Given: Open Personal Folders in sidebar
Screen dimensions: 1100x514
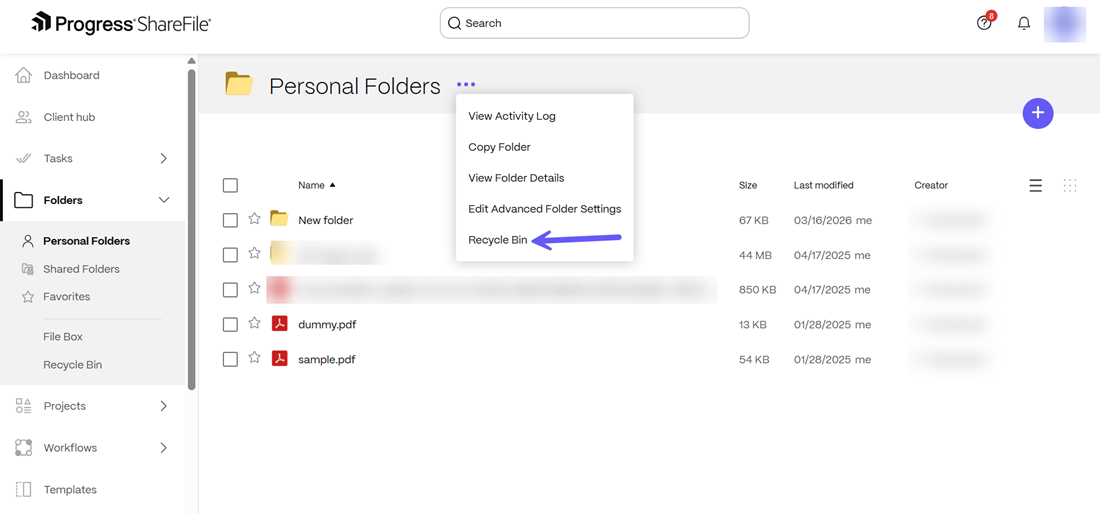Looking at the screenshot, I should click(x=86, y=241).
